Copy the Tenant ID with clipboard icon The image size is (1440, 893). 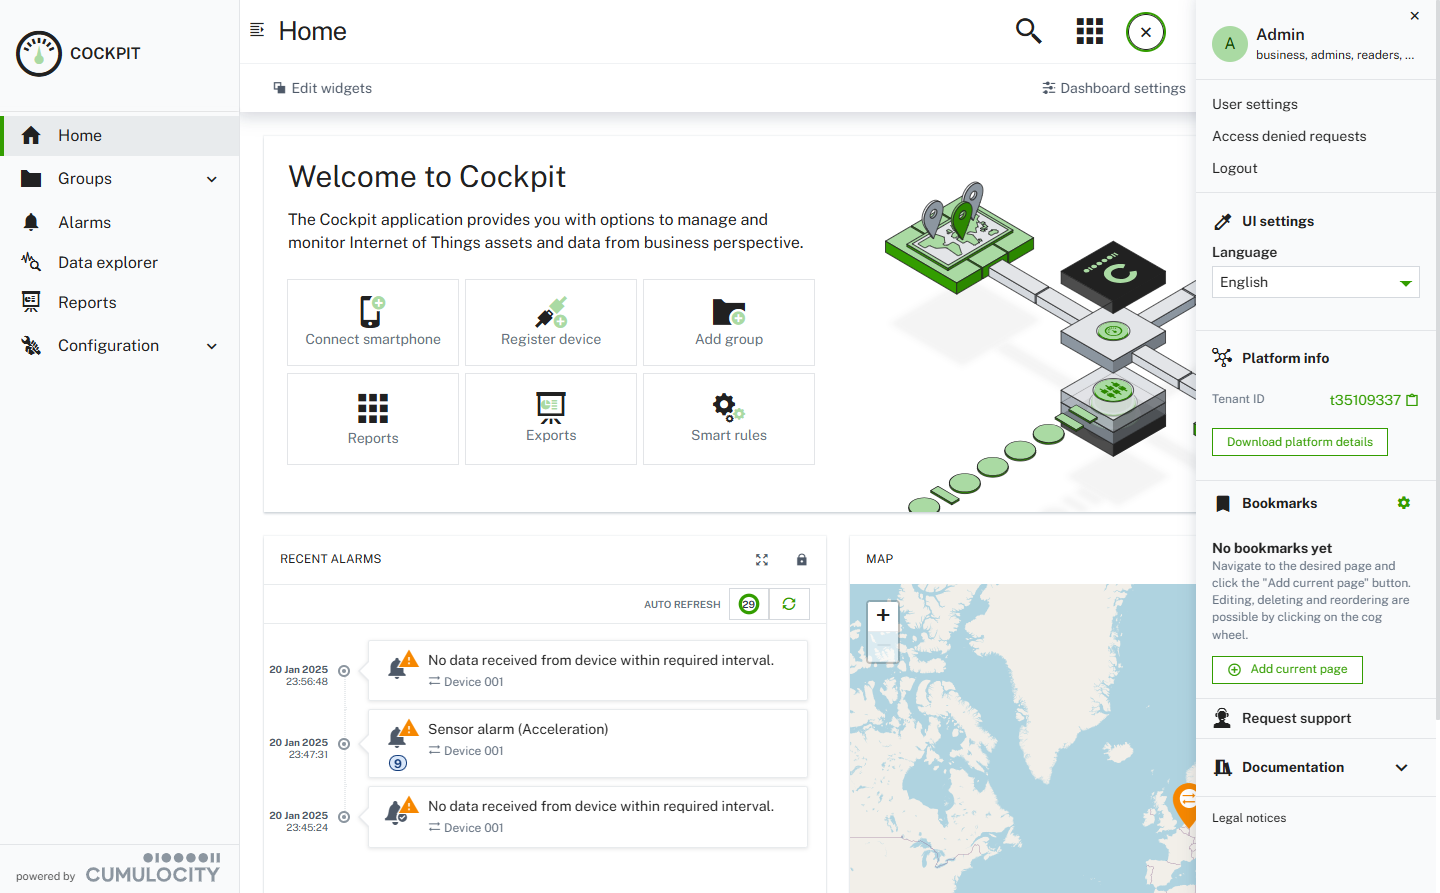1412,400
